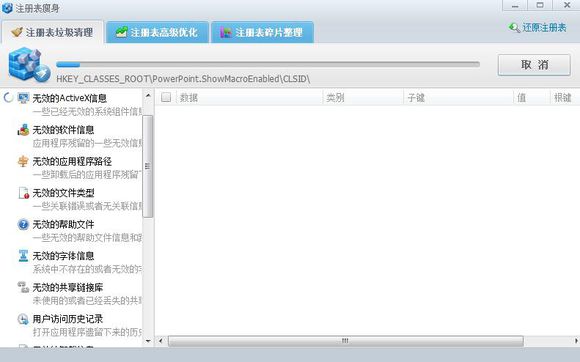Click the 取消 button
The width and height of the screenshot is (580, 362).
coord(534,65)
